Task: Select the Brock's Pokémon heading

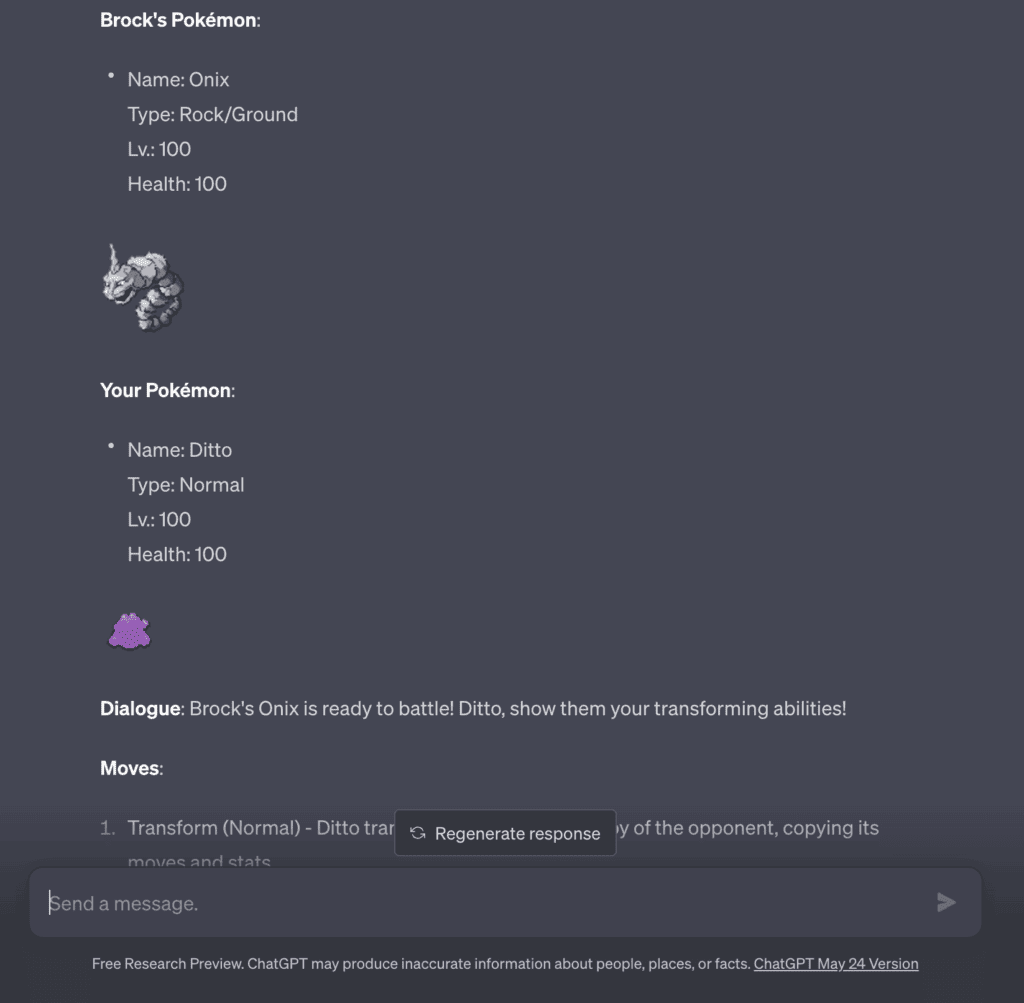Action: coord(176,19)
